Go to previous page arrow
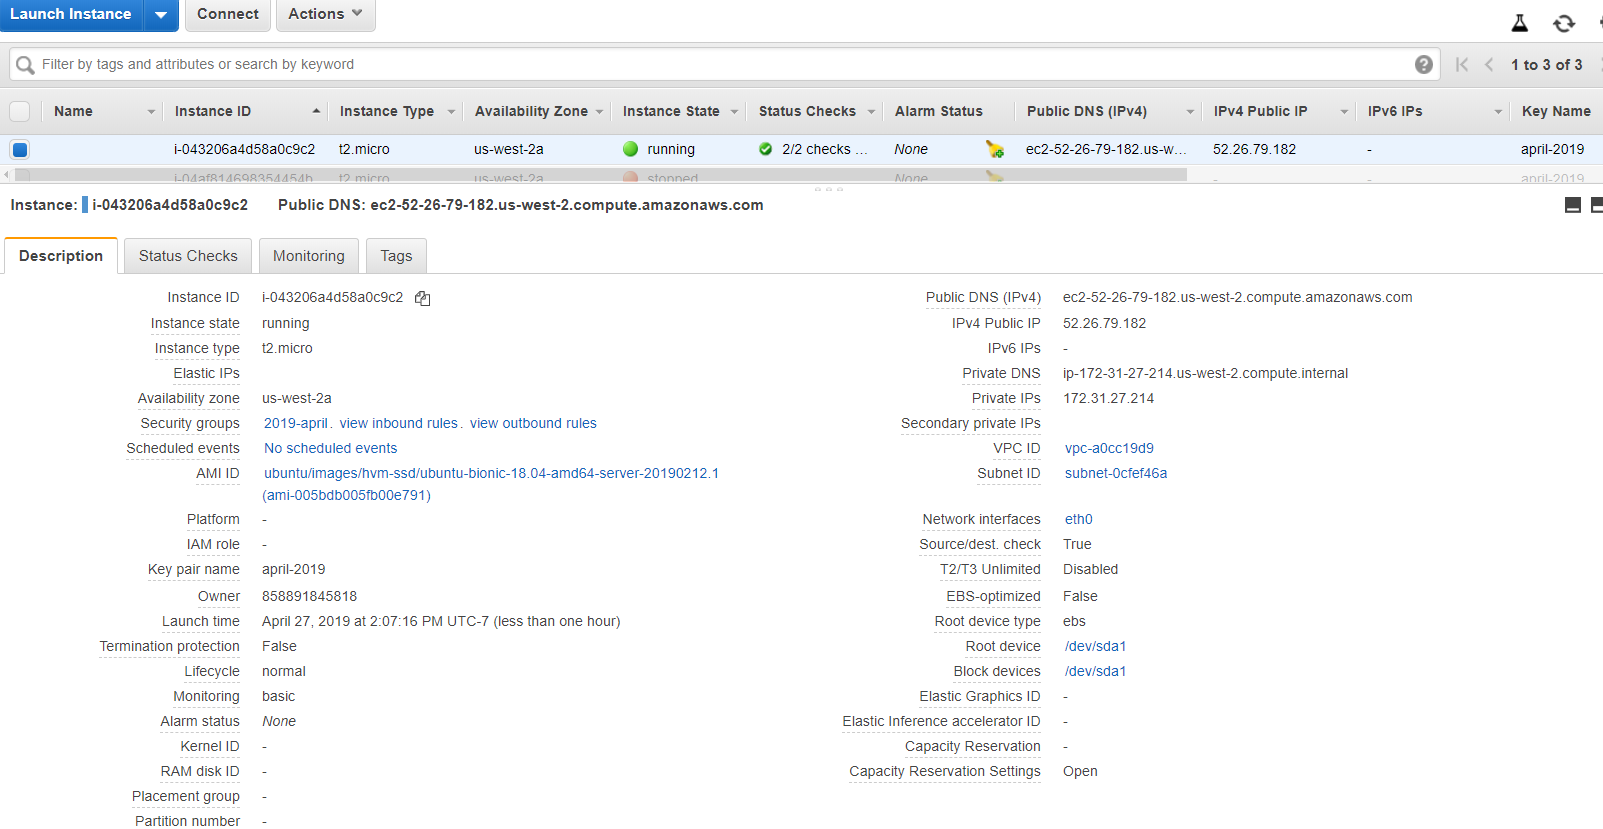Screen dimensions: 1603x829 point(1489,65)
